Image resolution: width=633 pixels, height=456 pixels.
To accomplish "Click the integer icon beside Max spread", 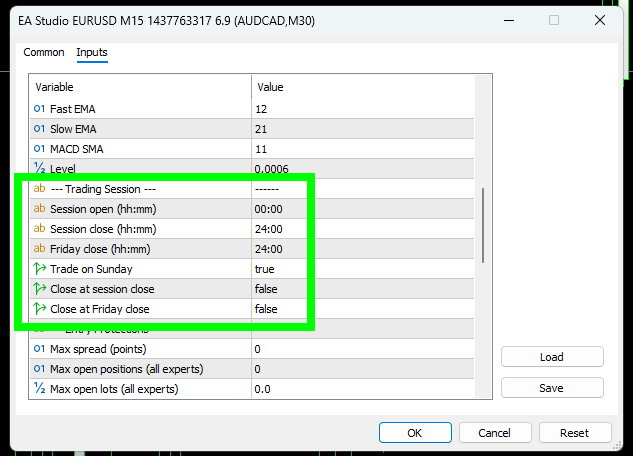I will 39,349.
